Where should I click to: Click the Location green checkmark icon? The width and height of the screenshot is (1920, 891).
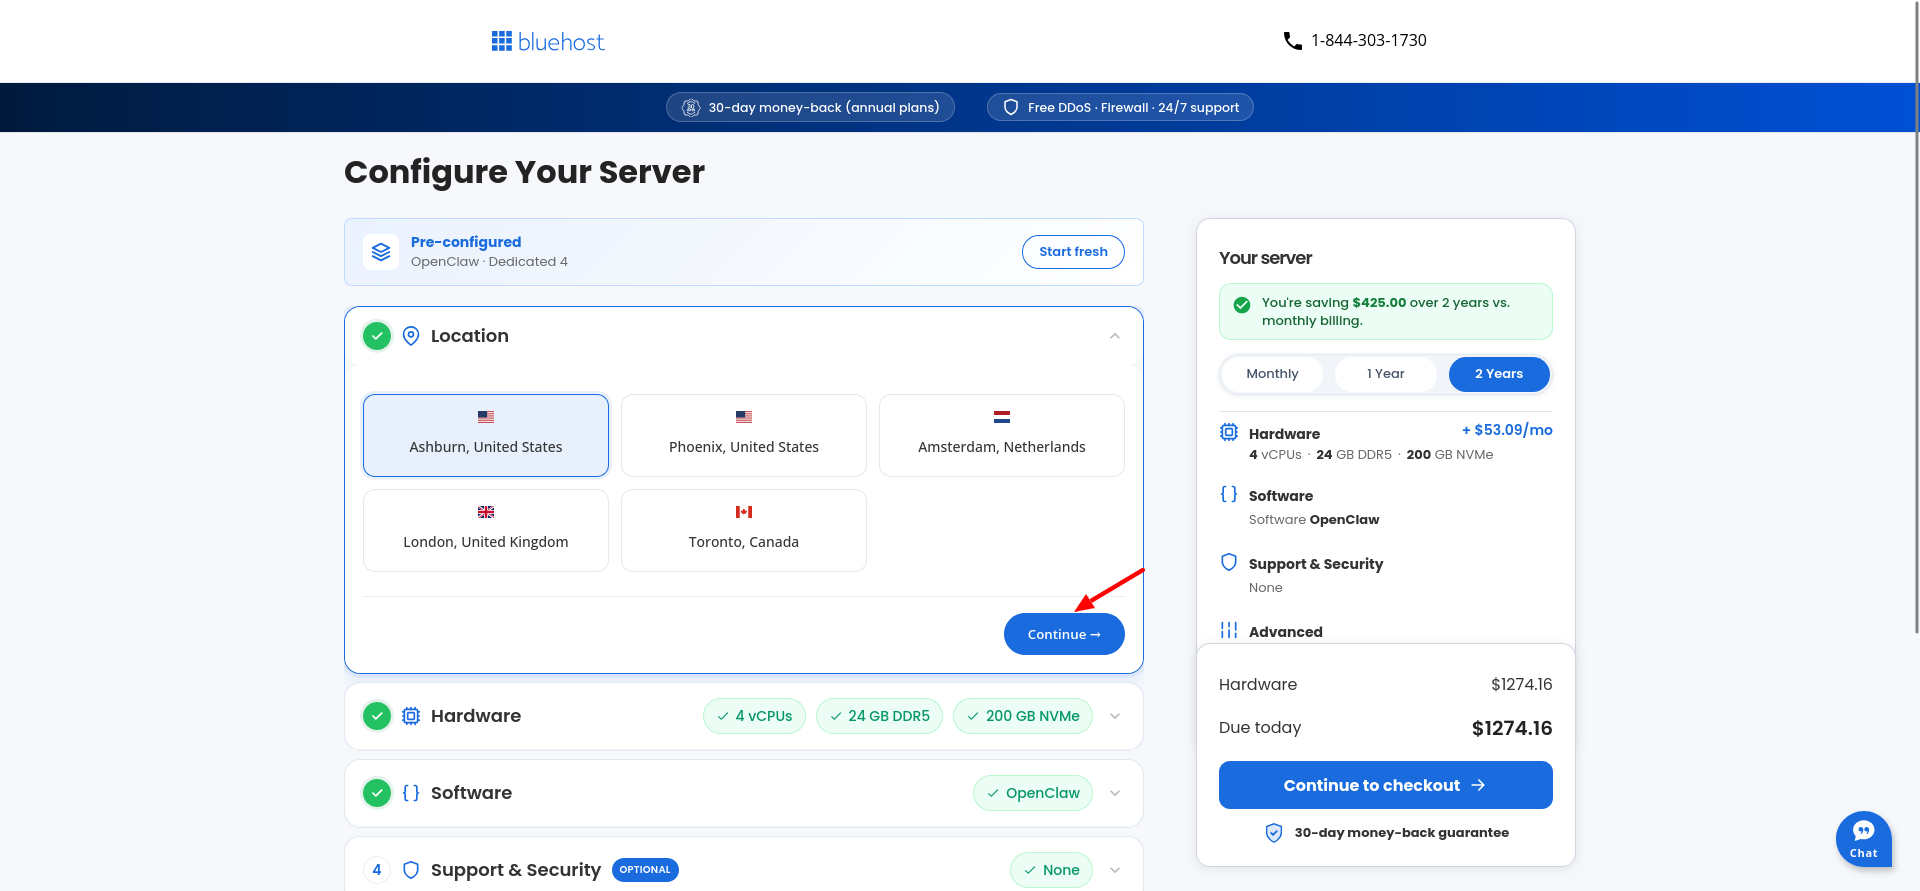377,336
